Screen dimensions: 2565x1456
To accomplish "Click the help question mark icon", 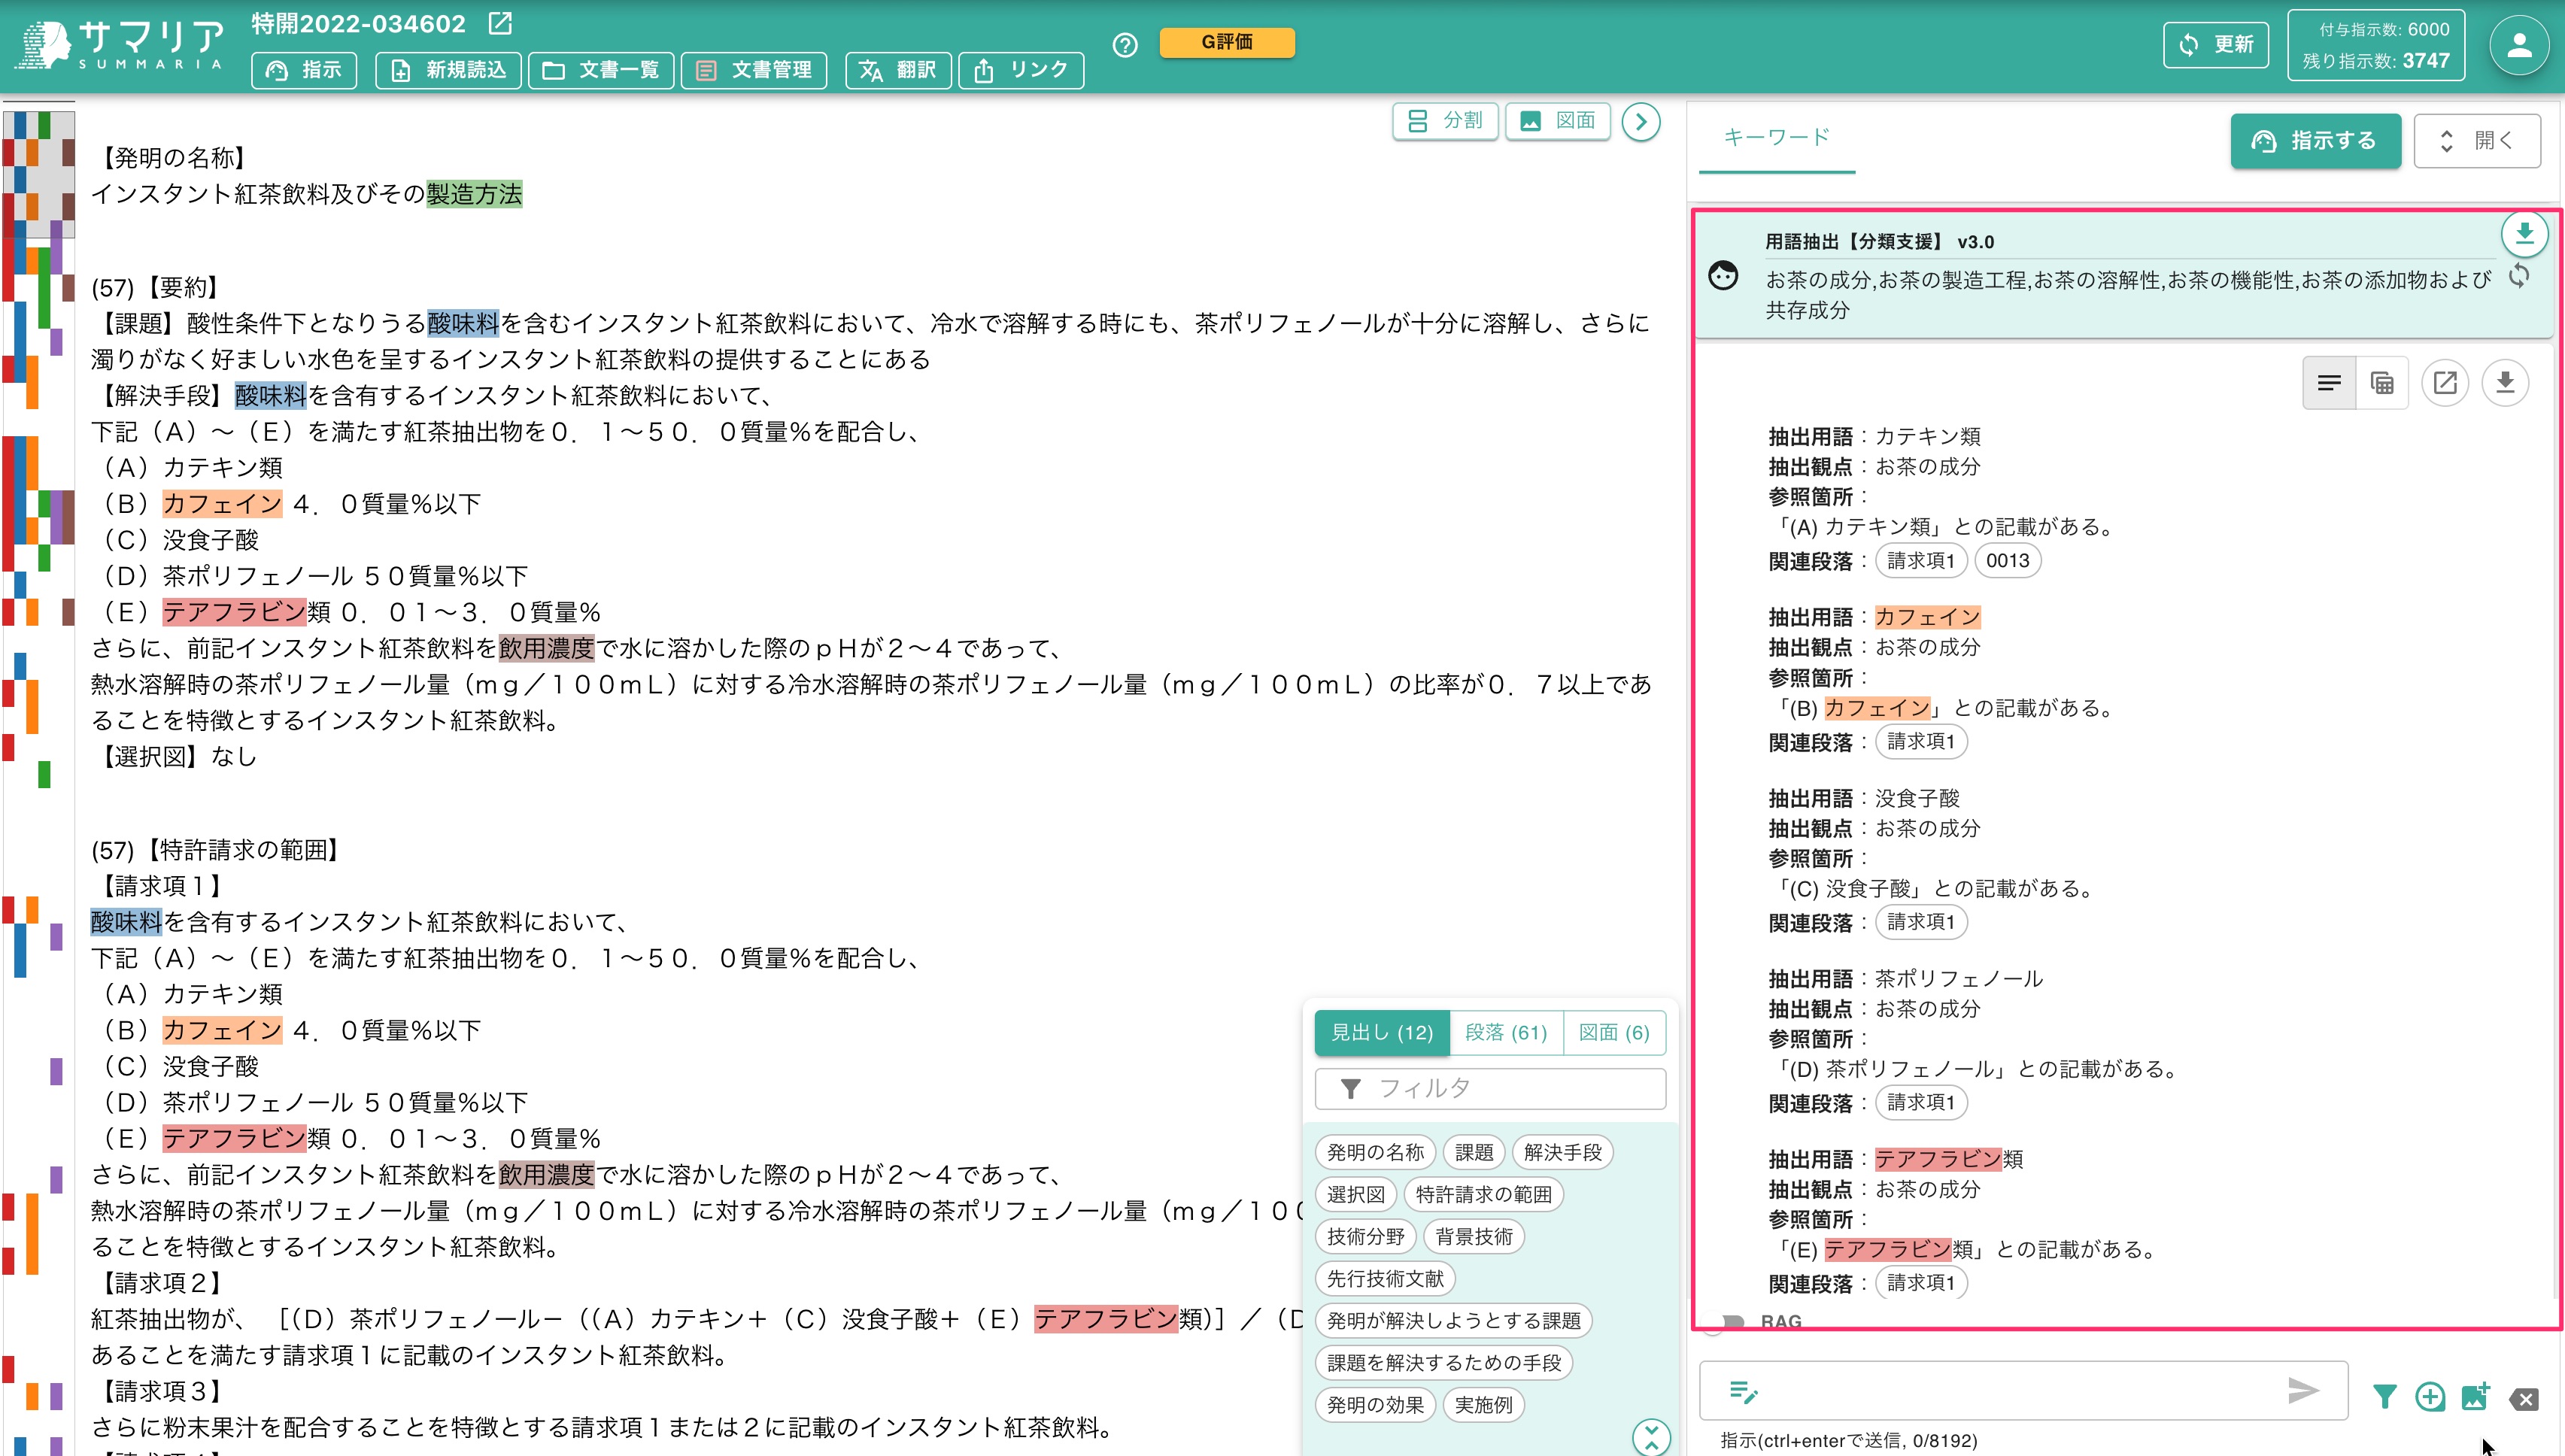I will [x=1125, y=45].
